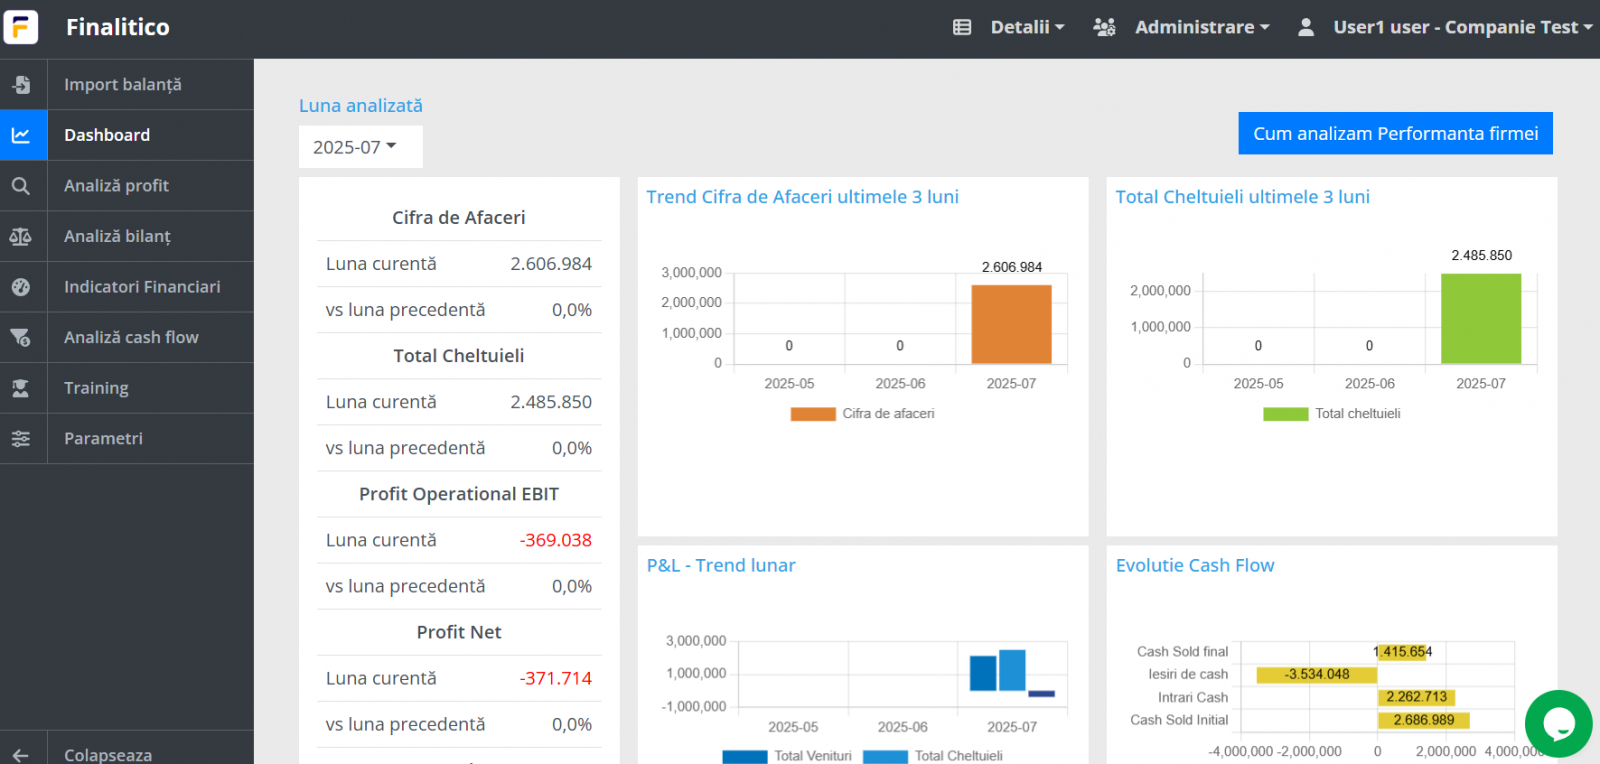The height and width of the screenshot is (764, 1600).
Task: Click the orange 2025-07 revenue bar
Action: click(1011, 324)
